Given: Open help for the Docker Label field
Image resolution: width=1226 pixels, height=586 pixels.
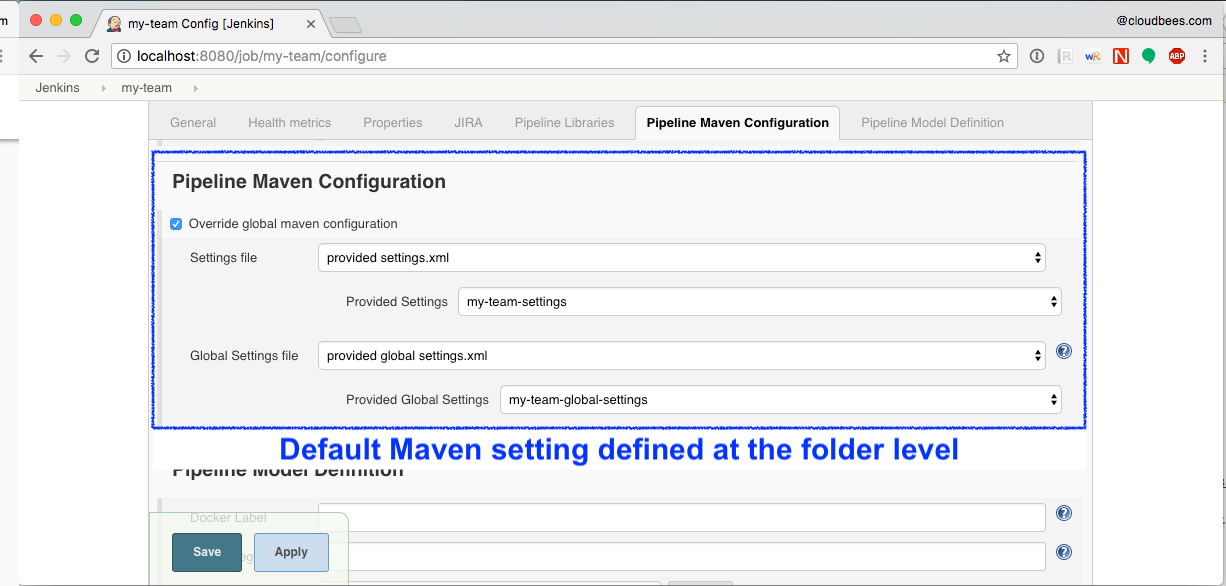Looking at the screenshot, I should pos(1064,513).
